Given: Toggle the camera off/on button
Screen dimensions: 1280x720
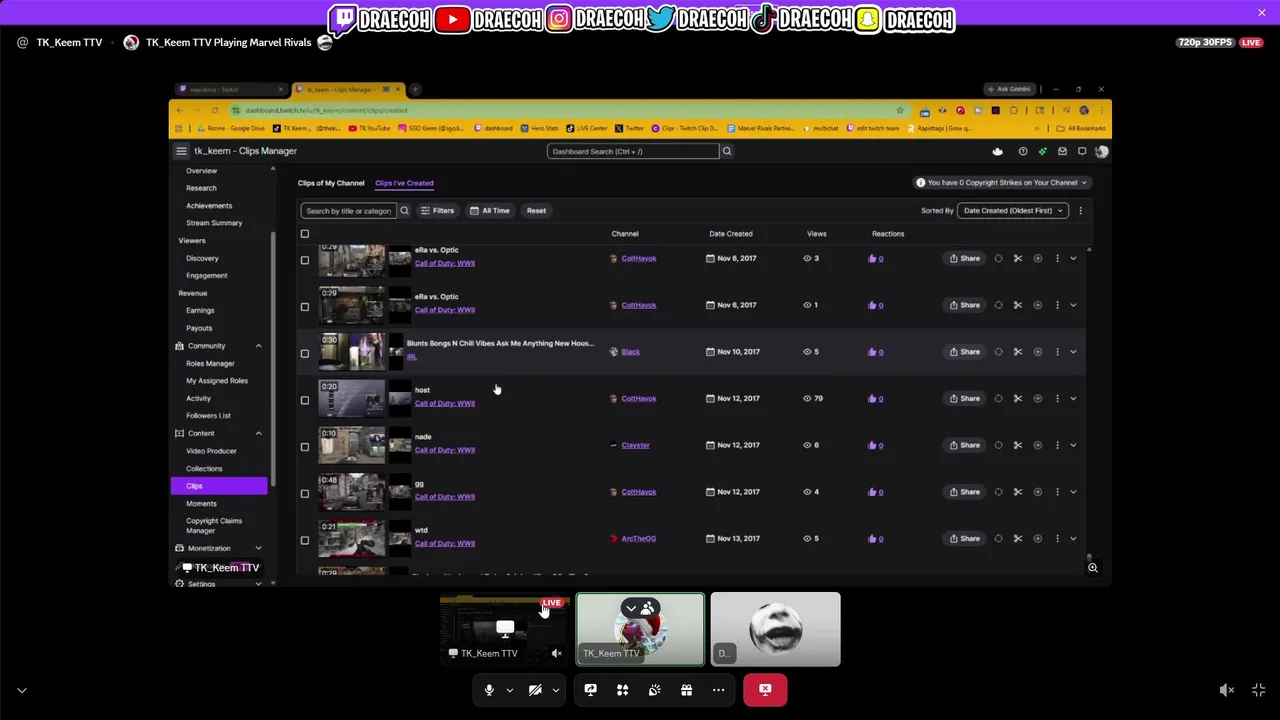Looking at the screenshot, I should [535, 690].
